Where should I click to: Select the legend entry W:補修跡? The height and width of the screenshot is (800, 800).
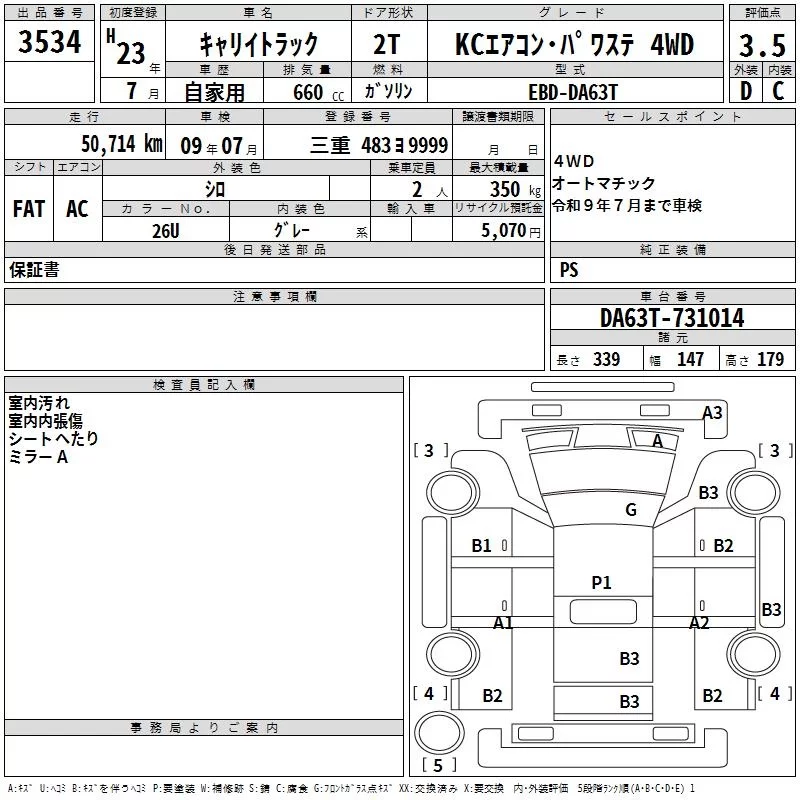tap(221, 789)
